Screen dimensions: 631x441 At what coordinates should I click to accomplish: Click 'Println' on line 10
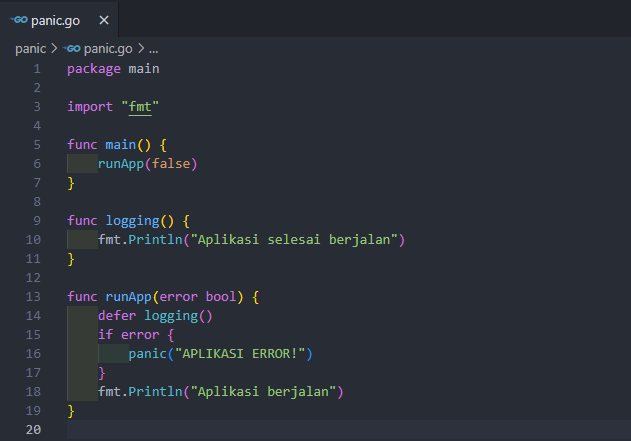point(155,240)
